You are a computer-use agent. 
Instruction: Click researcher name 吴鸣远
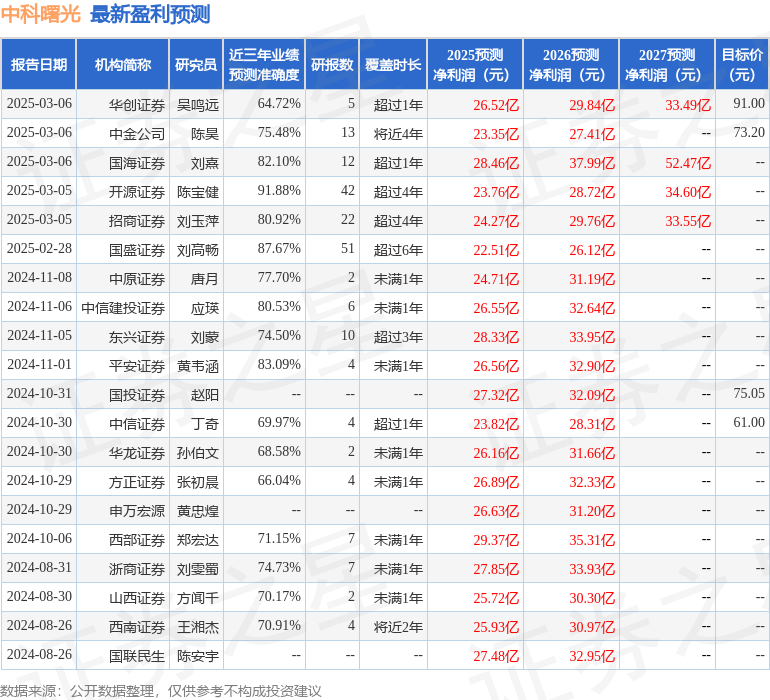[198, 105]
